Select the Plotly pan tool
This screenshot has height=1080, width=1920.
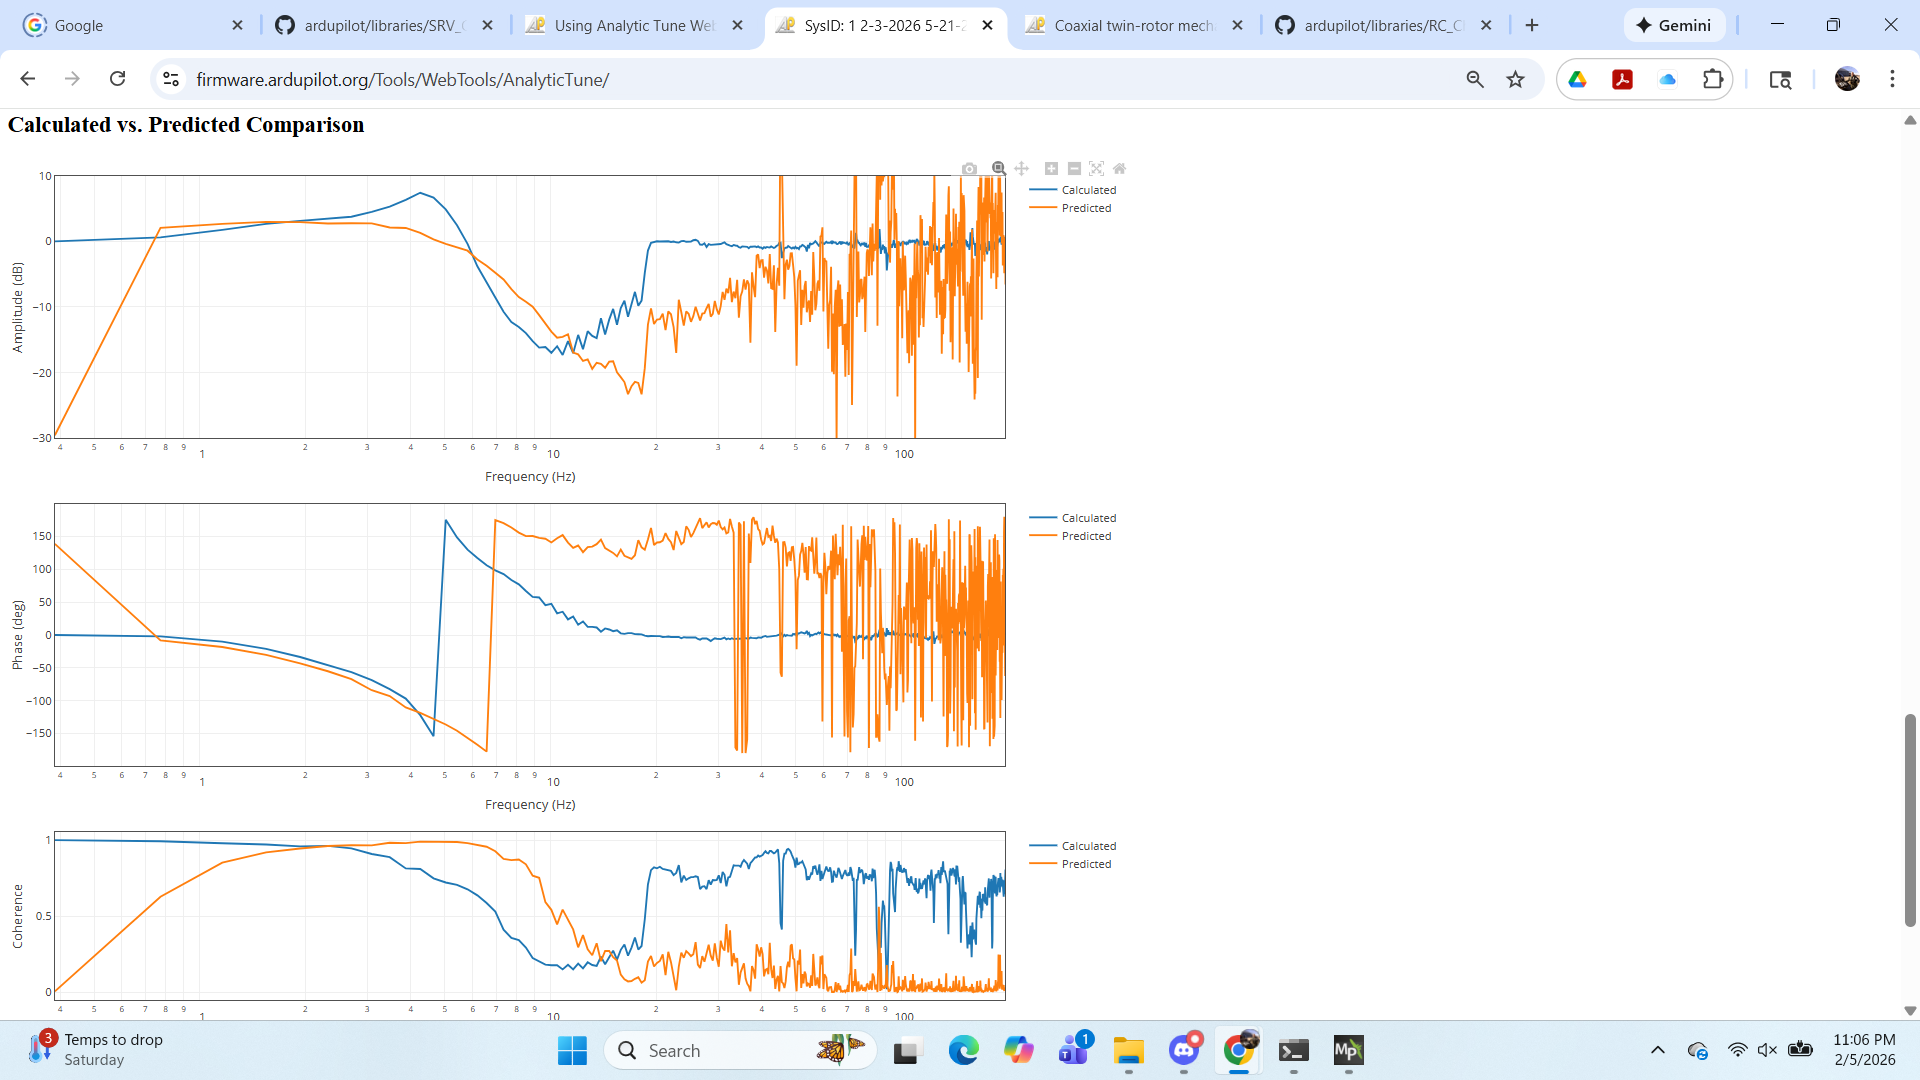click(x=1021, y=169)
